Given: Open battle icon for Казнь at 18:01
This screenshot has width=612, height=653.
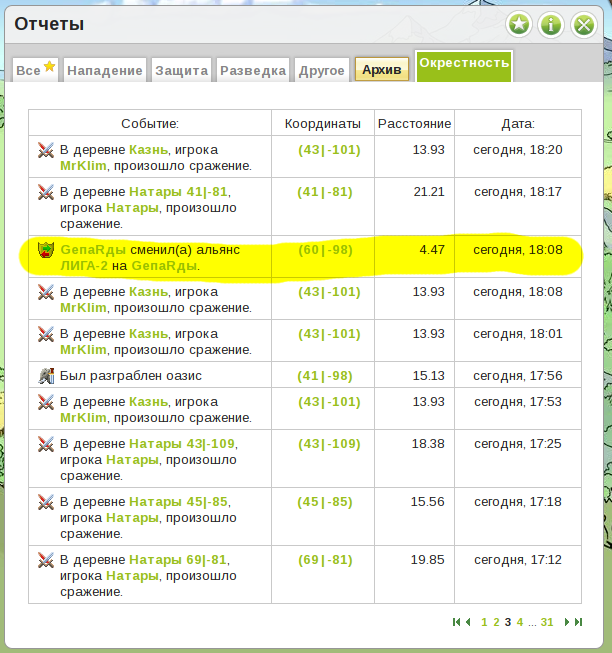Looking at the screenshot, I should 46,334.
